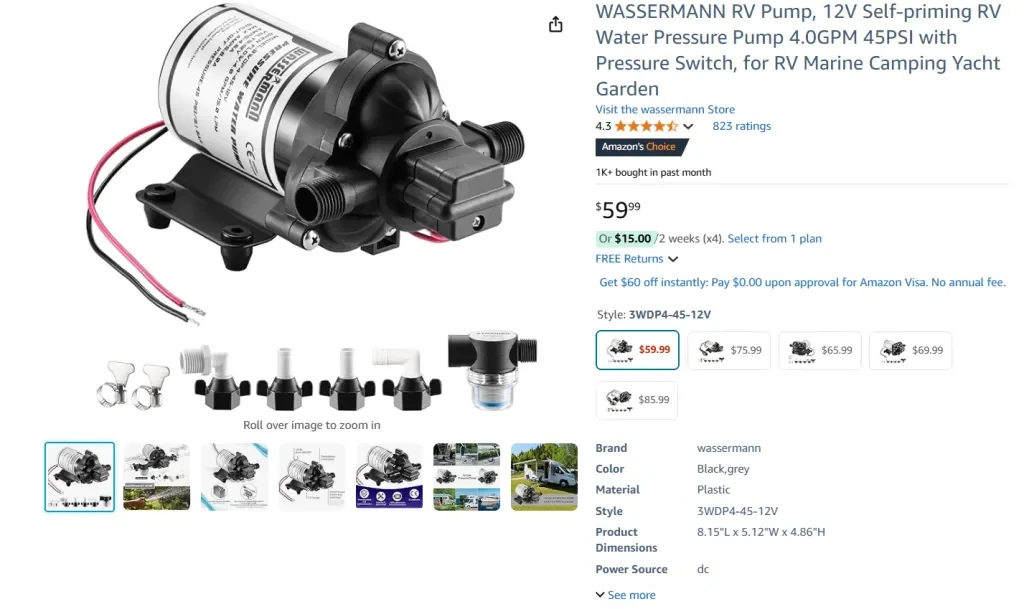Show the first pump thumbnail image
The height and width of the screenshot is (609, 1024).
tap(80, 477)
